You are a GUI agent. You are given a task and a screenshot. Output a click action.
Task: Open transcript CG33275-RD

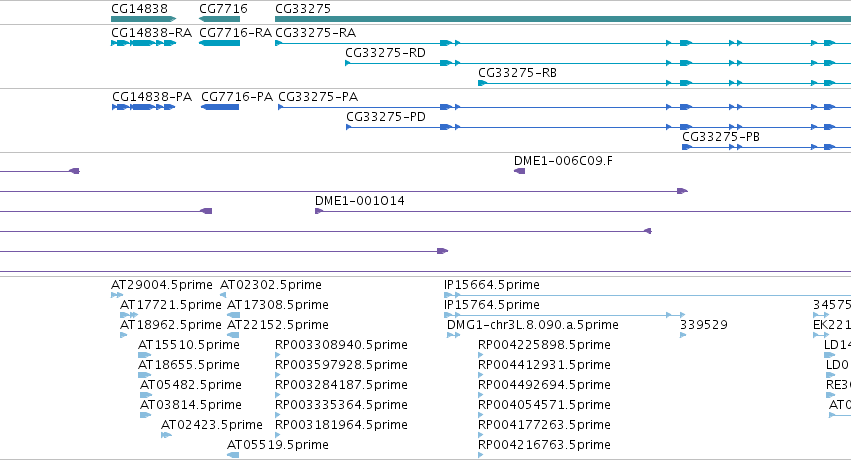[x=385, y=53]
